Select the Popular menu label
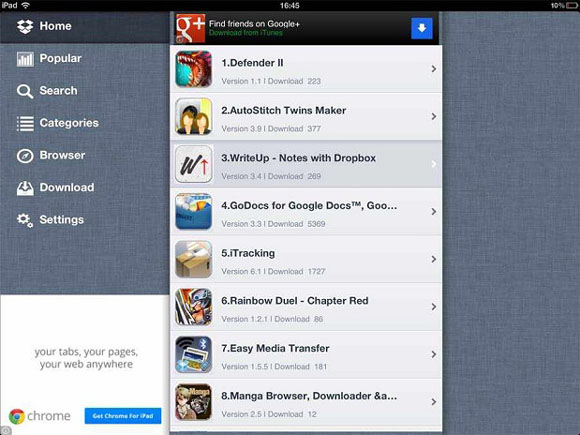Screen dimensions: 580x435 pos(60,58)
